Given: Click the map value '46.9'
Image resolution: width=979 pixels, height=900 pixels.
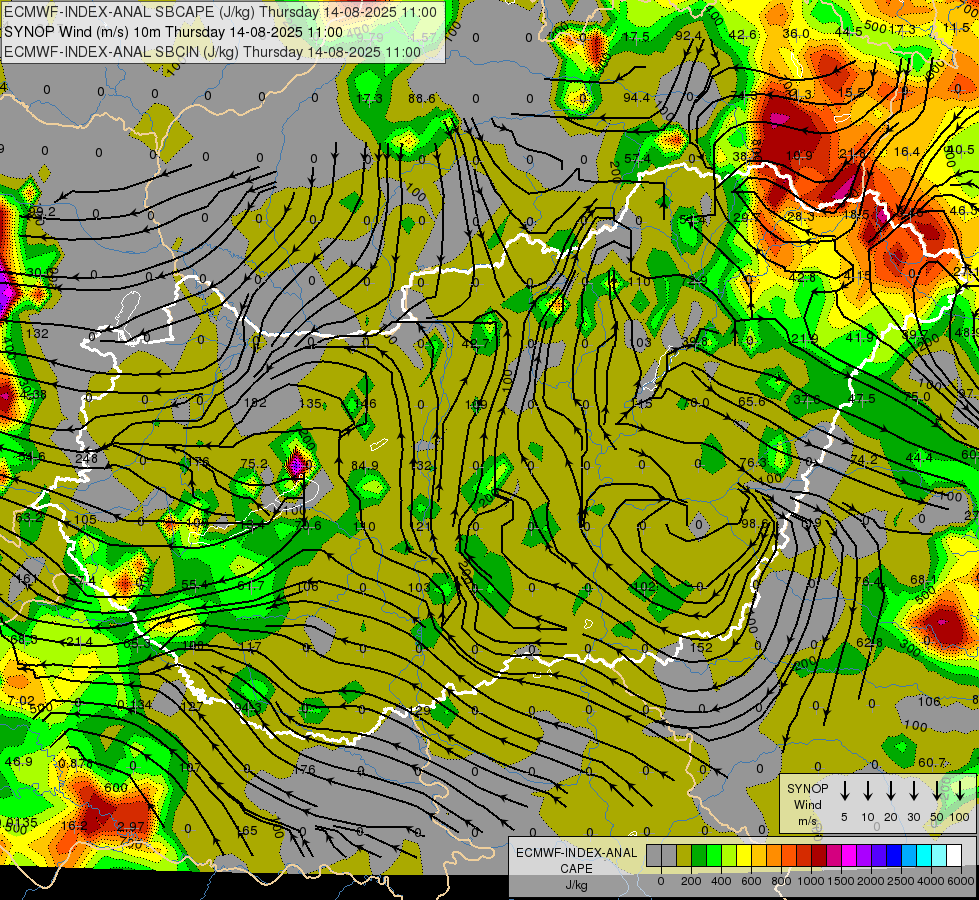Looking at the screenshot, I should click(18, 762).
